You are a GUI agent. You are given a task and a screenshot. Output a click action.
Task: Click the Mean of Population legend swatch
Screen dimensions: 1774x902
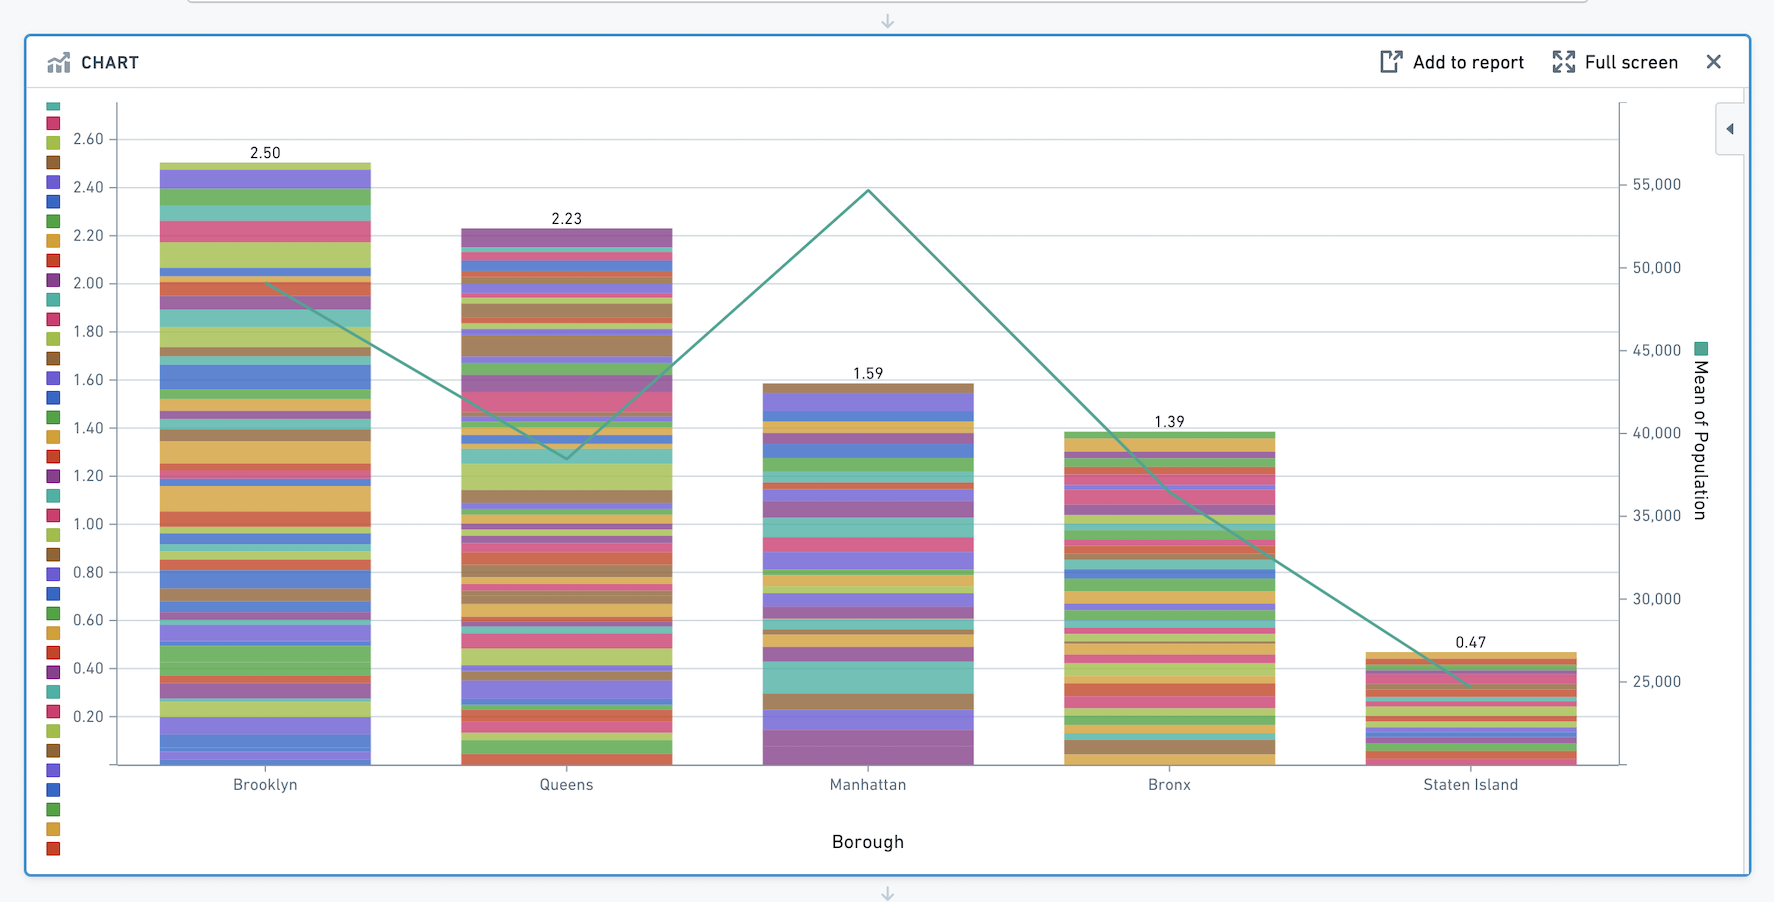1701,349
